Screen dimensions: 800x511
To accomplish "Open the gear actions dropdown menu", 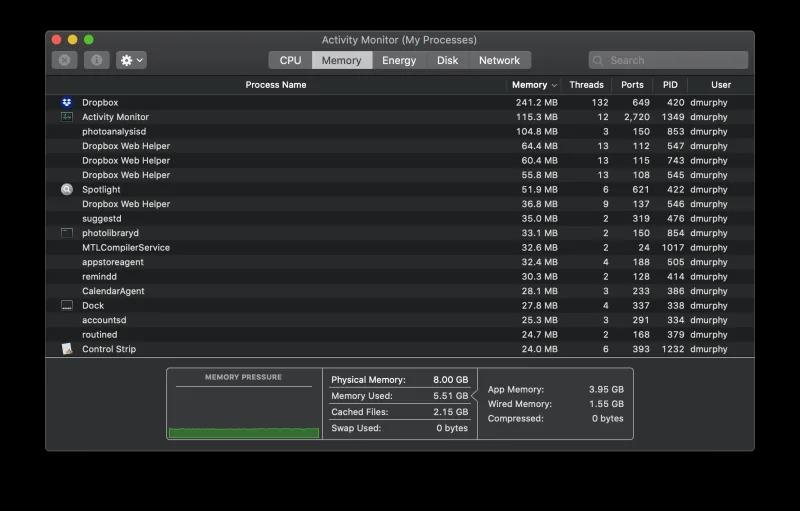I will click(x=131, y=60).
